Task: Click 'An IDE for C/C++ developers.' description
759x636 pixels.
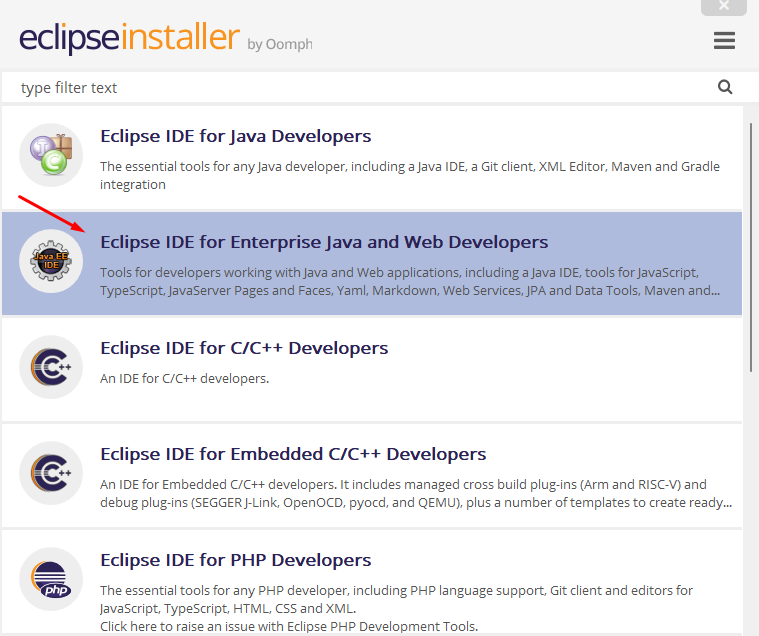Action: click(x=184, y=379)
